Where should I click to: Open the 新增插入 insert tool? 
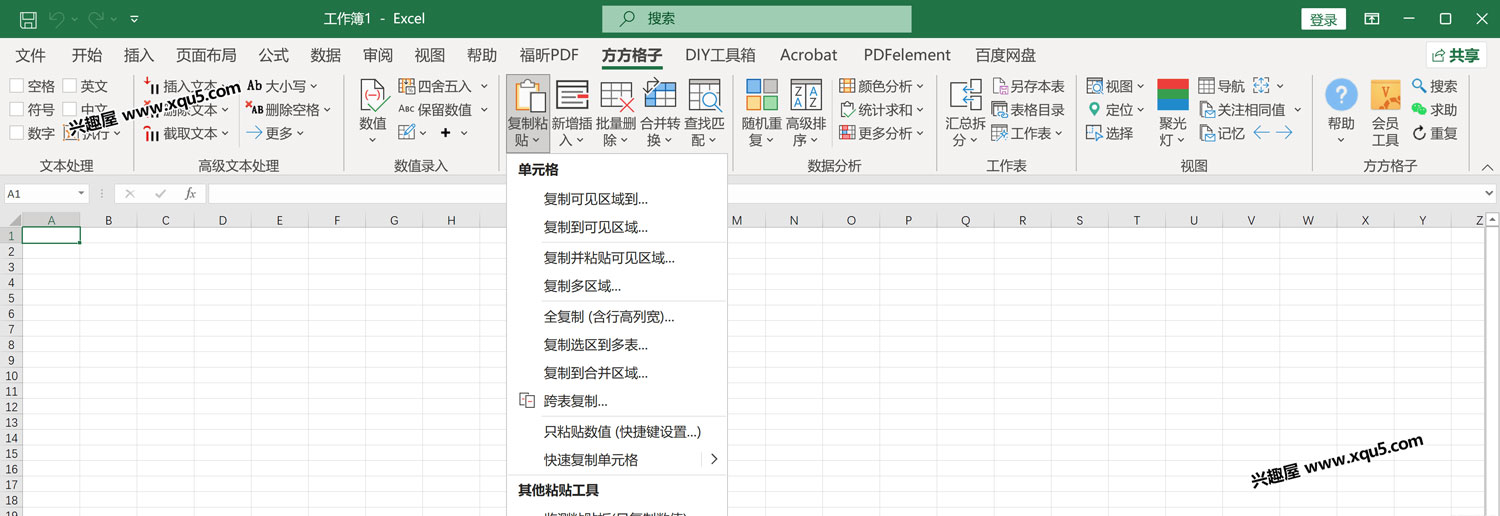pyautogui.click(x=572, y=113)
